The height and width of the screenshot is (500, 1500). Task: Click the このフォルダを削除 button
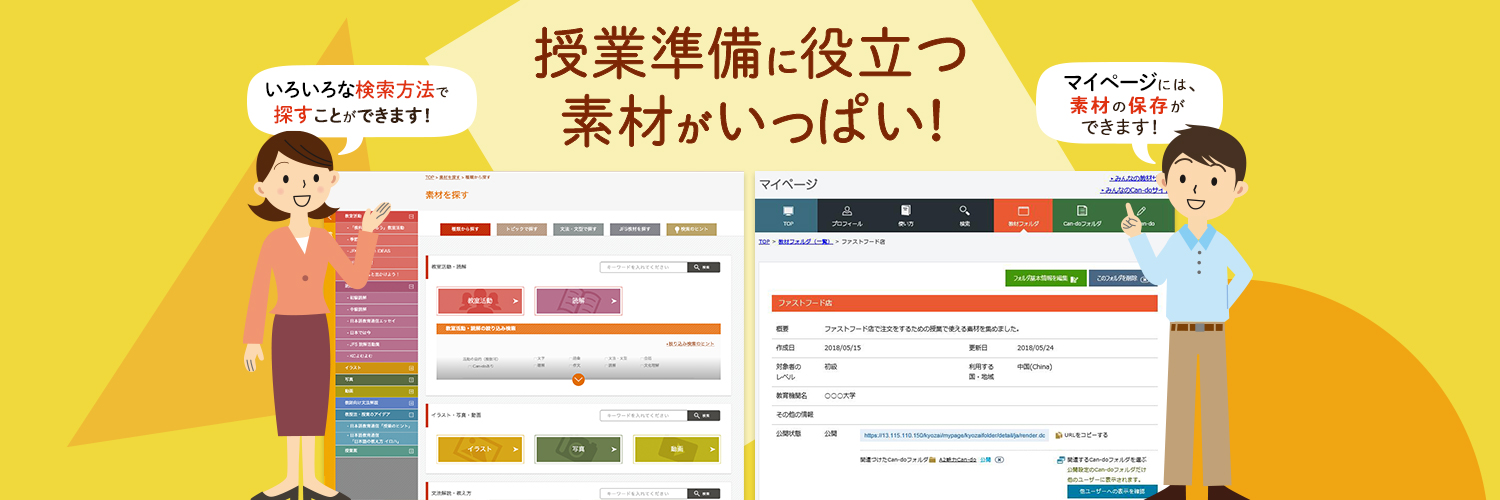(1123, 278)
